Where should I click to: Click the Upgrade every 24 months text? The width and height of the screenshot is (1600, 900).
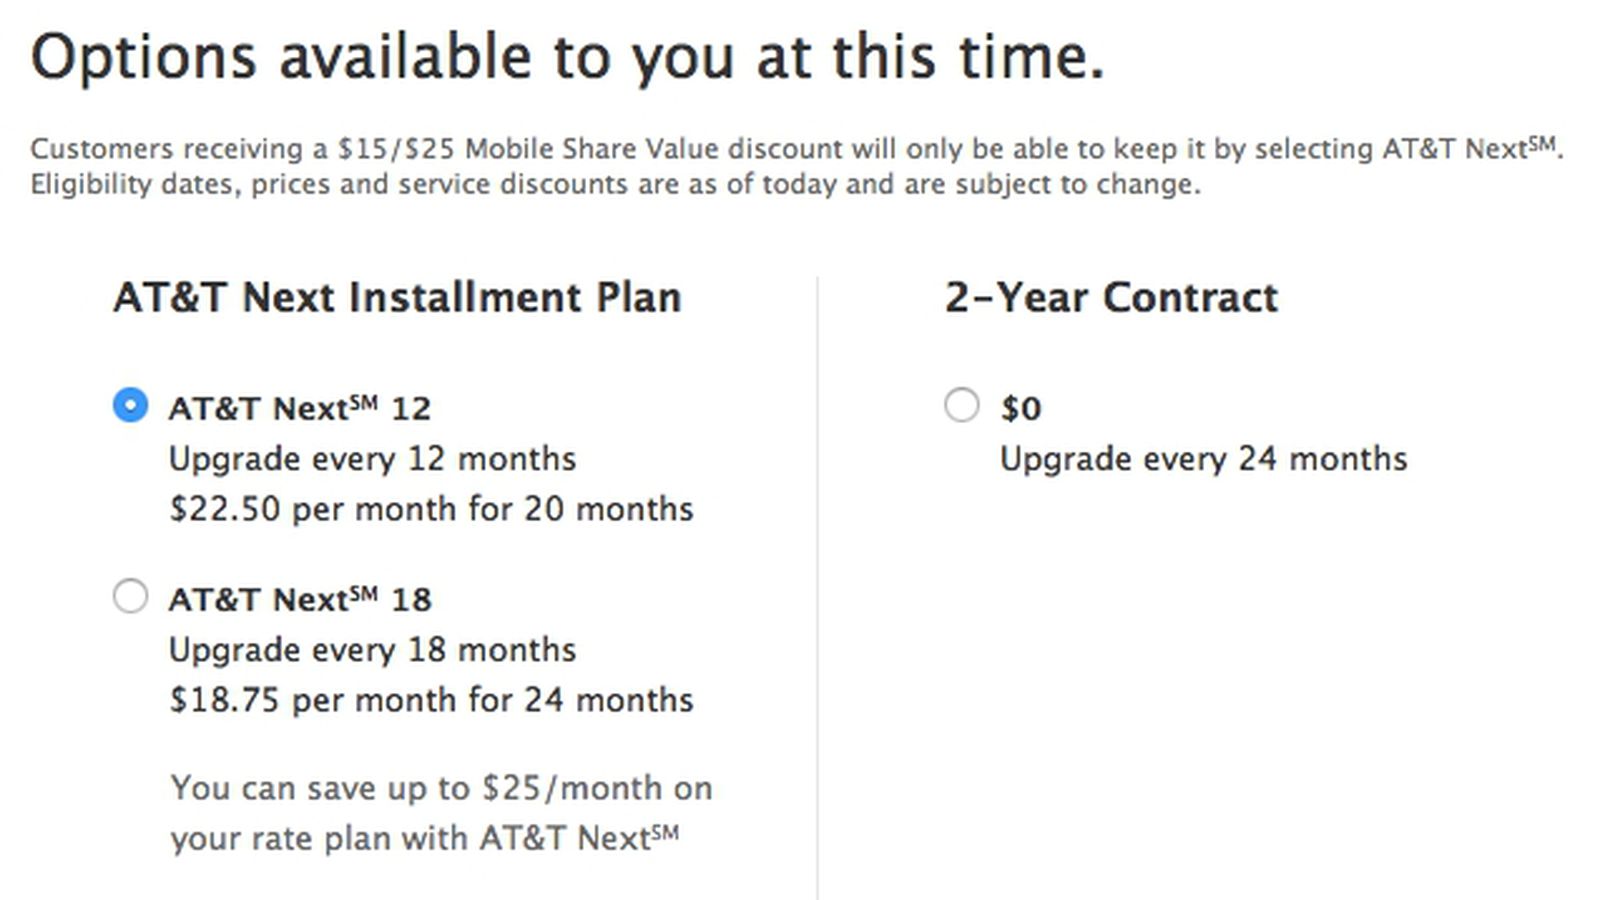click(1203, 459)
